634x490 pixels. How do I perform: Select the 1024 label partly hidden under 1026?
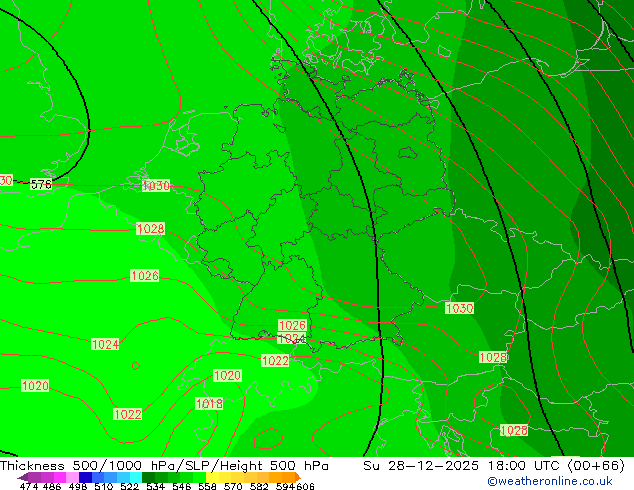point(292,339)
